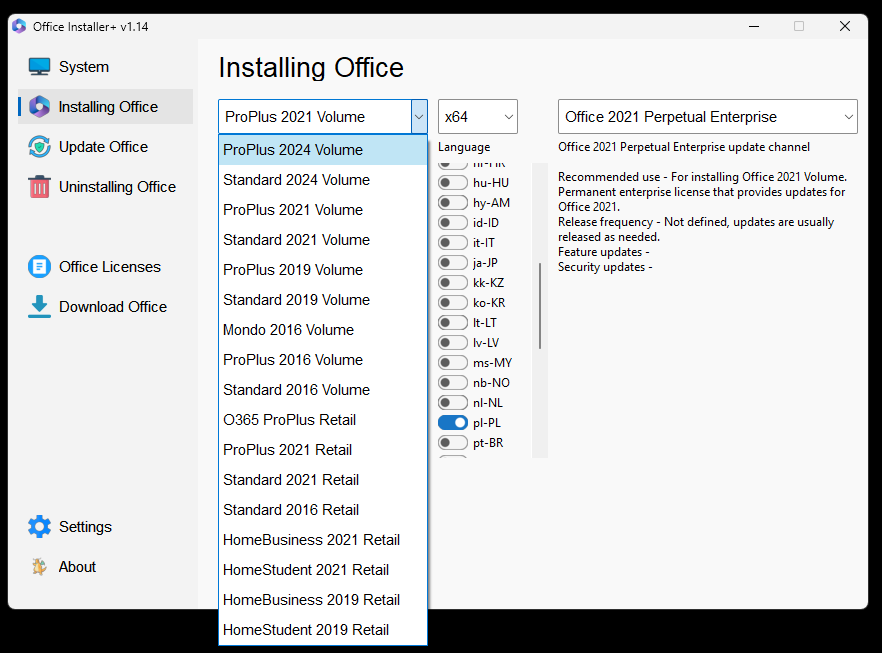Turn on the ja-JP language switch

(453, 263)
